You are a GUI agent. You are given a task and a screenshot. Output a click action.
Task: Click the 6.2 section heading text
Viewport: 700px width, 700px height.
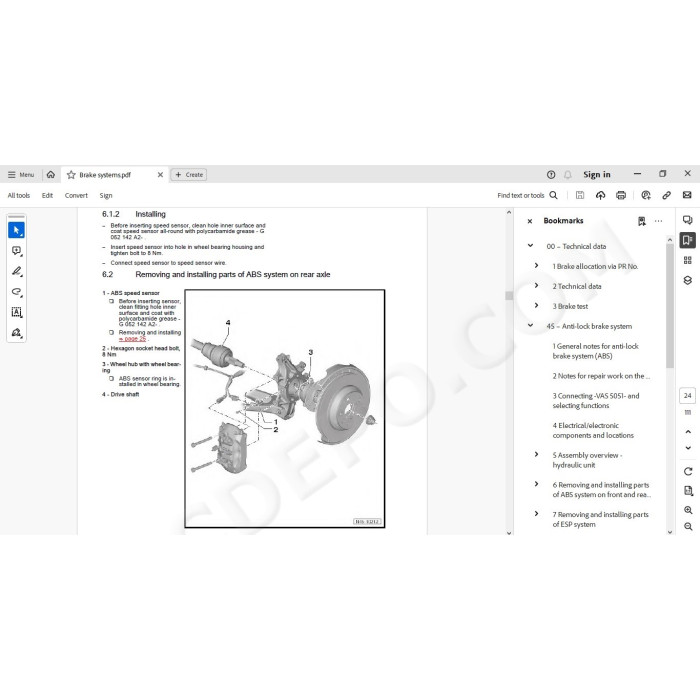(216, 275)
